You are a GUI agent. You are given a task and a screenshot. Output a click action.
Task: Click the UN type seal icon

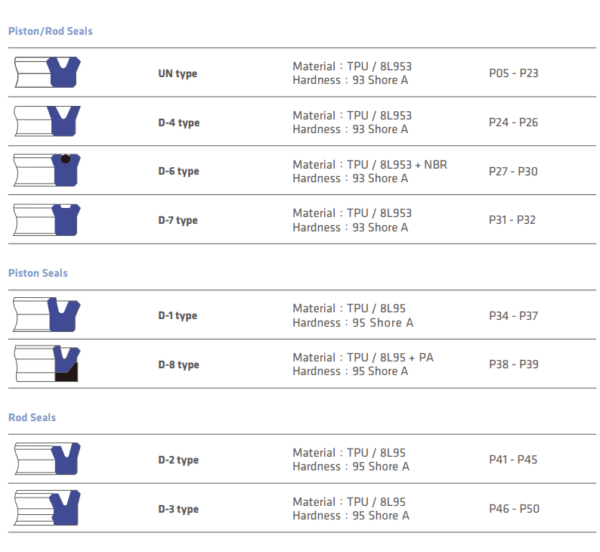click(x=48, y=73)
